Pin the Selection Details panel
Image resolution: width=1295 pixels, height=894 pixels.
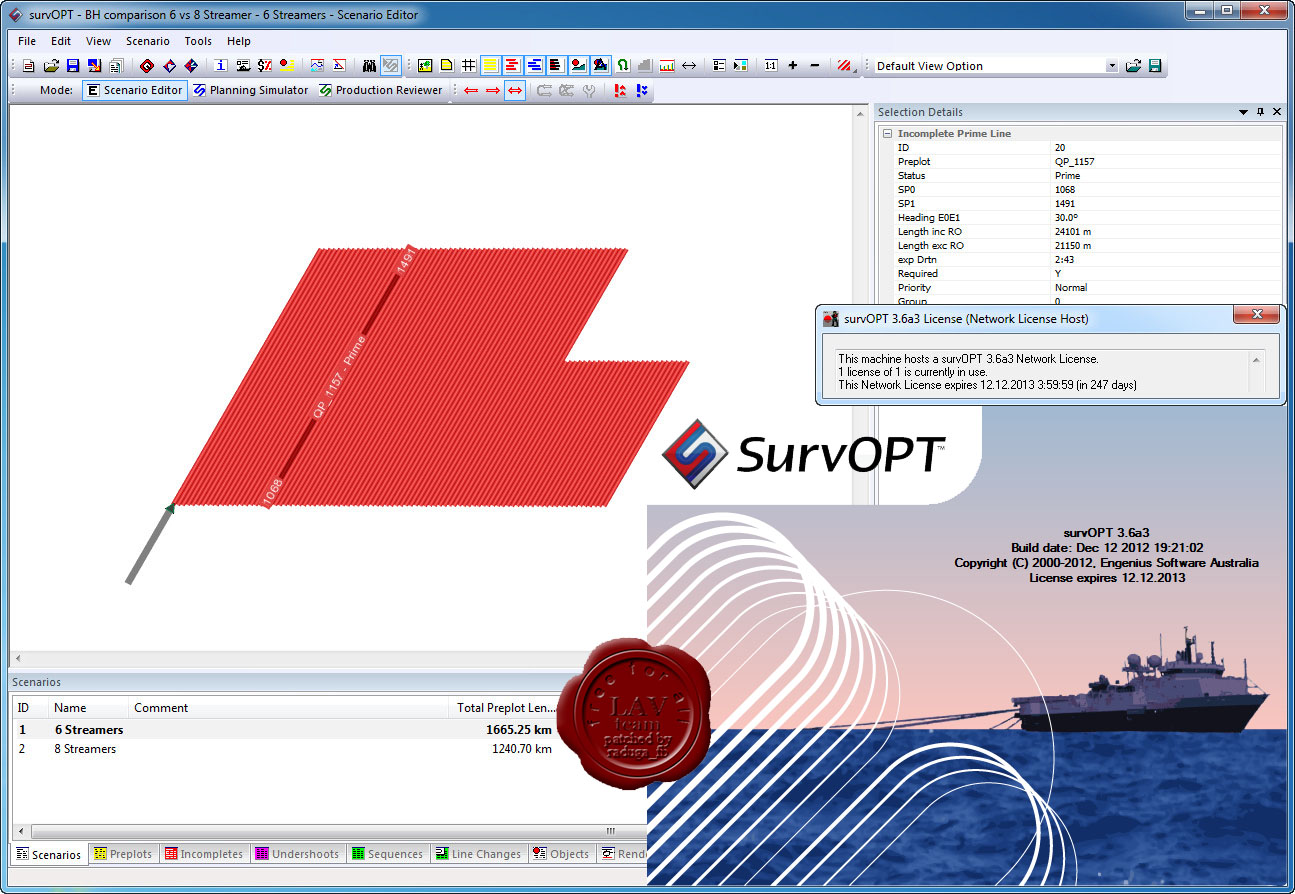coord(1260,112)
